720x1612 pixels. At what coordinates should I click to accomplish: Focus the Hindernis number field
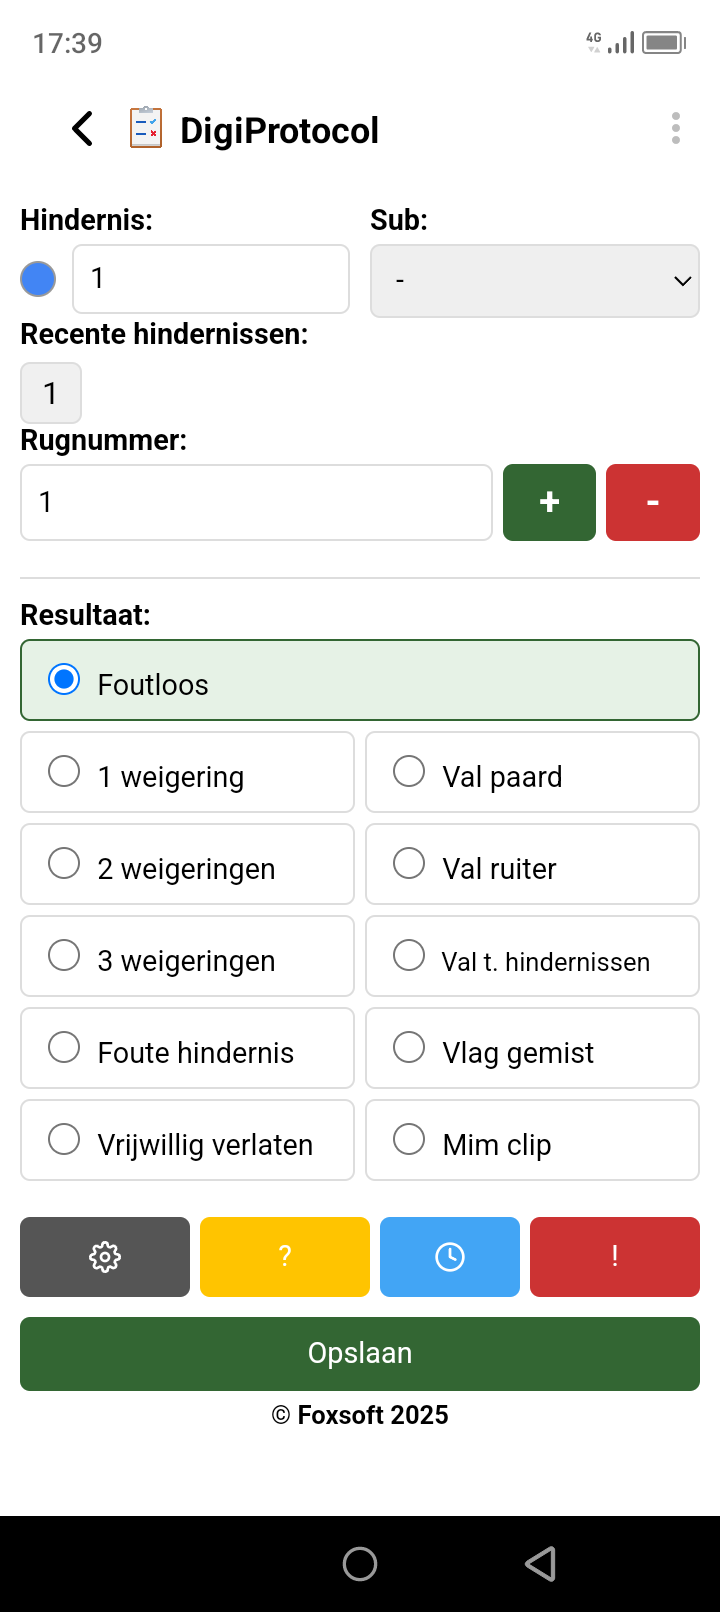click(211, 279)
